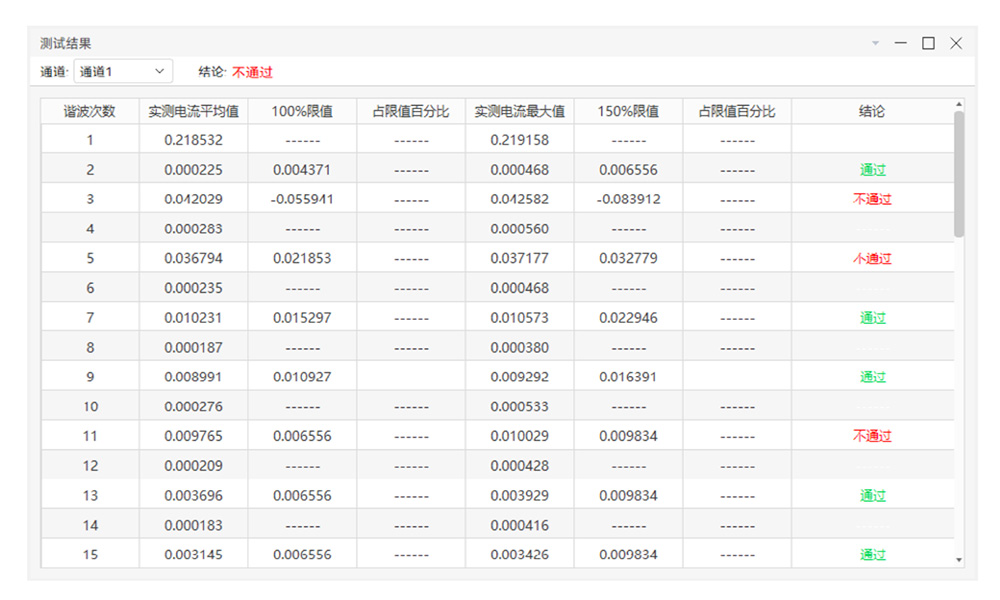Open the 通道1 channel dropdown
This screenshot has height=600, width=1000.
pyautogui.click(x=123, y=71)
